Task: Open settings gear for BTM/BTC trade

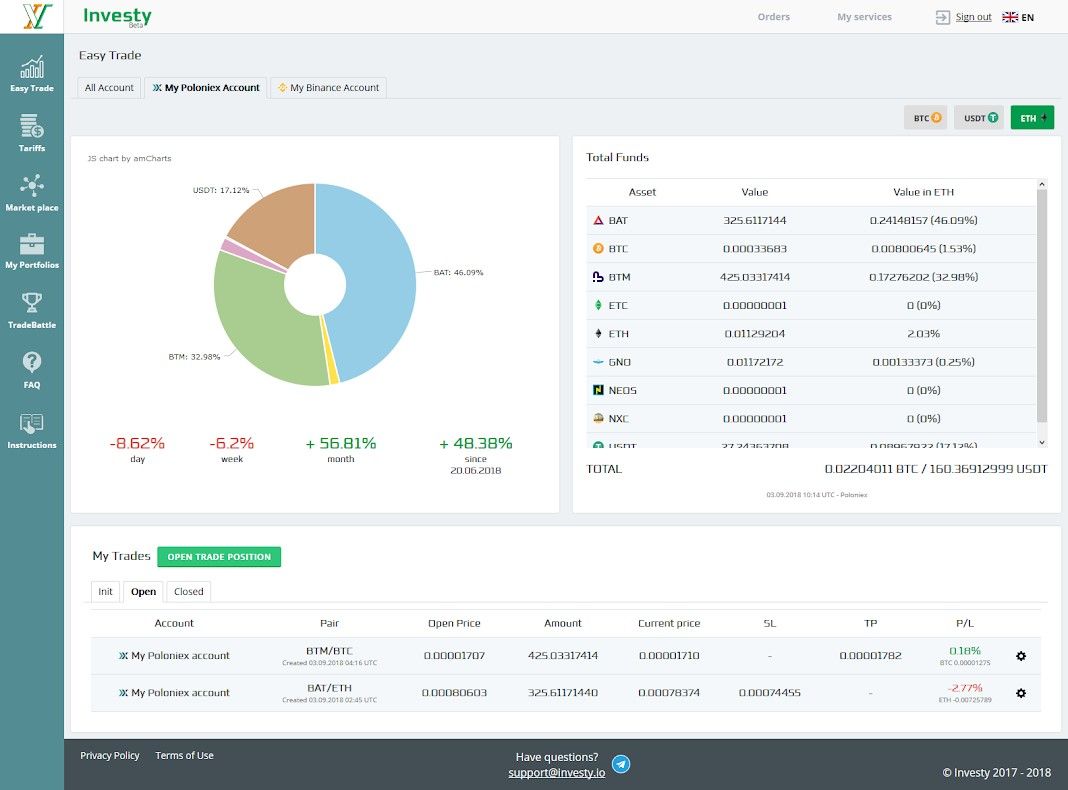Action: [1021, 656]
